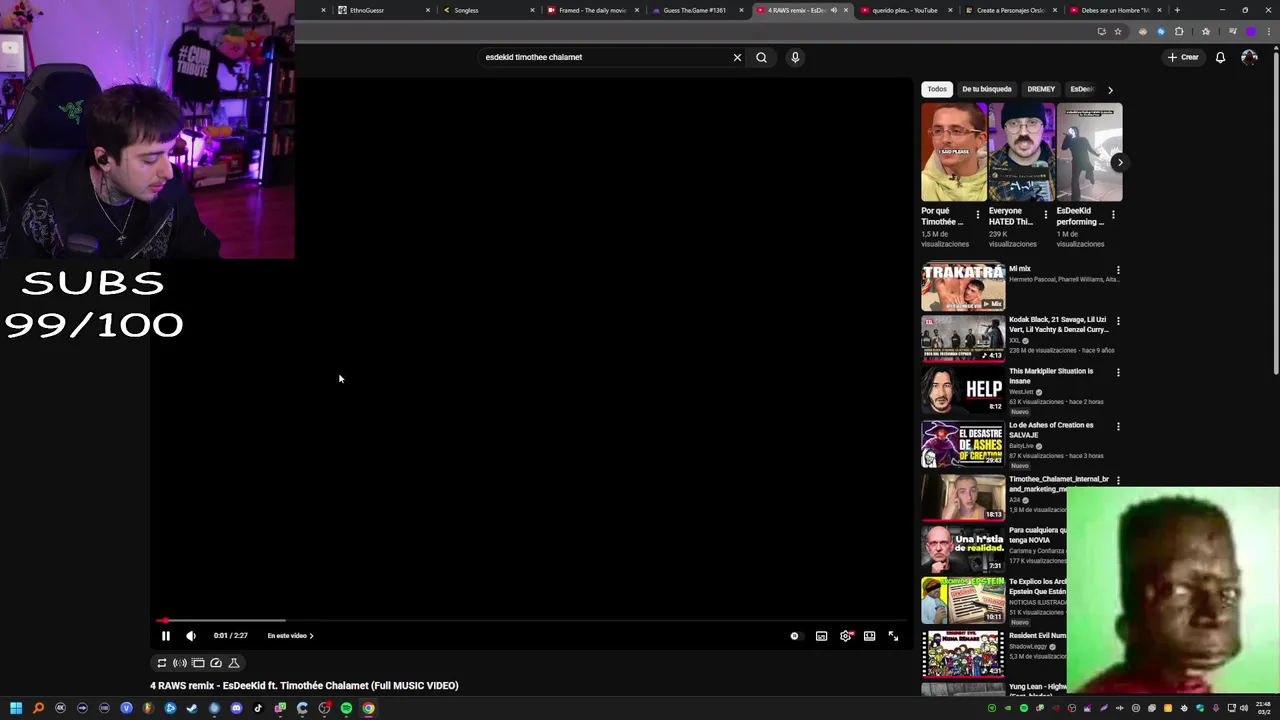Open 'Mi mix' playlist title
Viewport: 1280px width, 720px height.
pyautogui.click(x=1020, y=269)
